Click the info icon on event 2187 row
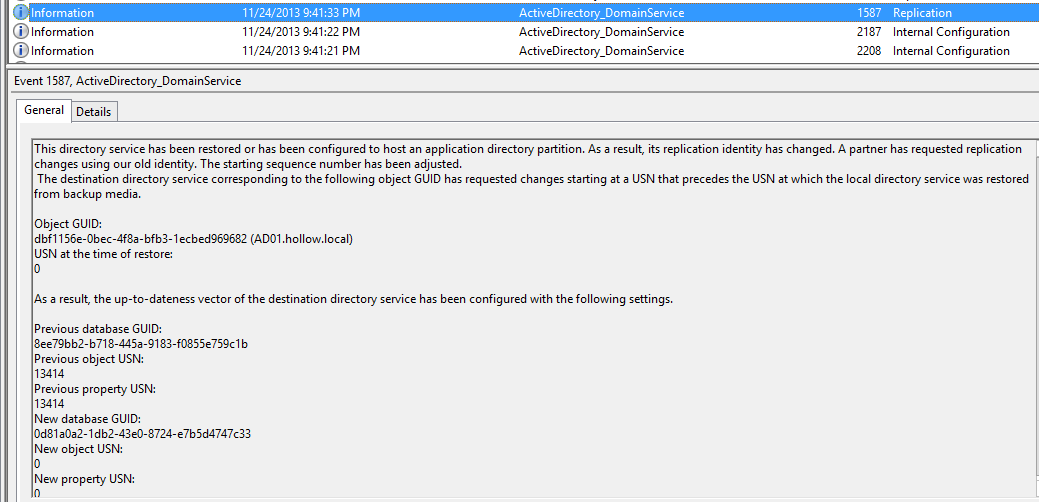Image resolution: width=1039 pixels, height=502 pixels. [x=21, y=32]
